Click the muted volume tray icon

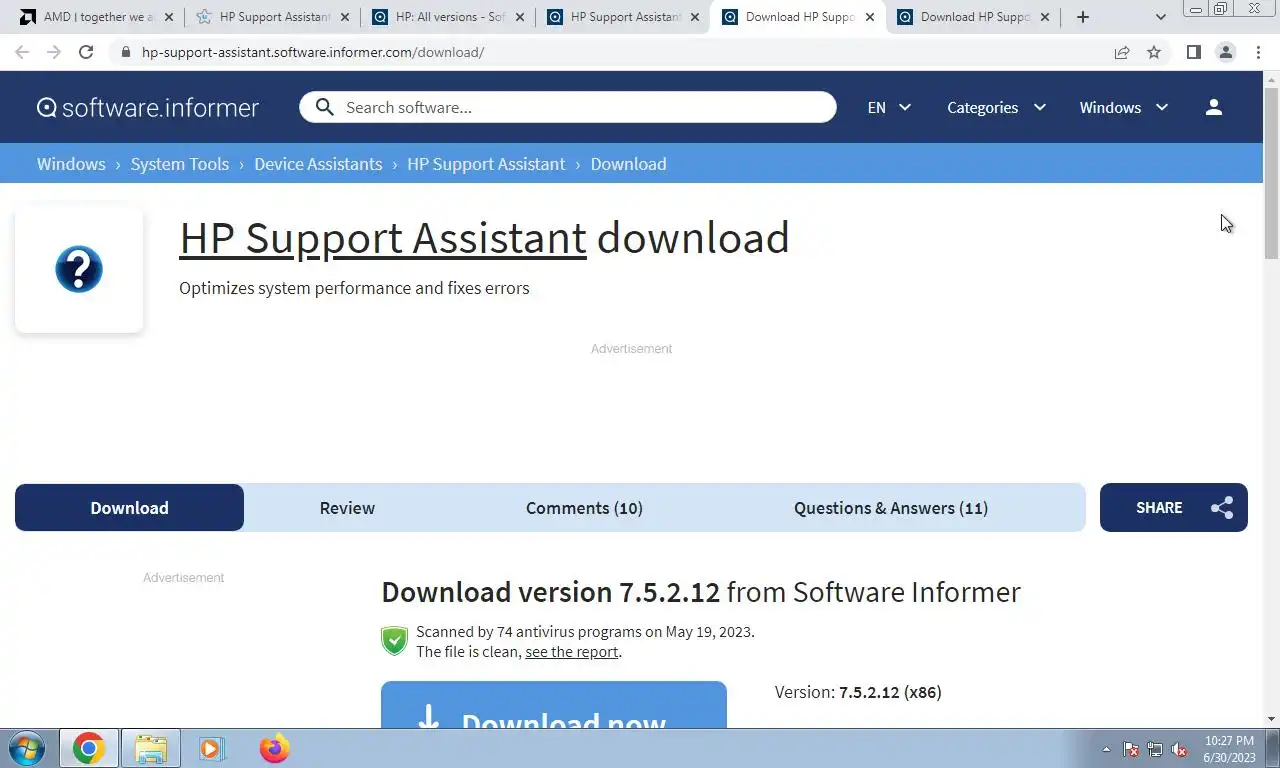click(1179, 749)
